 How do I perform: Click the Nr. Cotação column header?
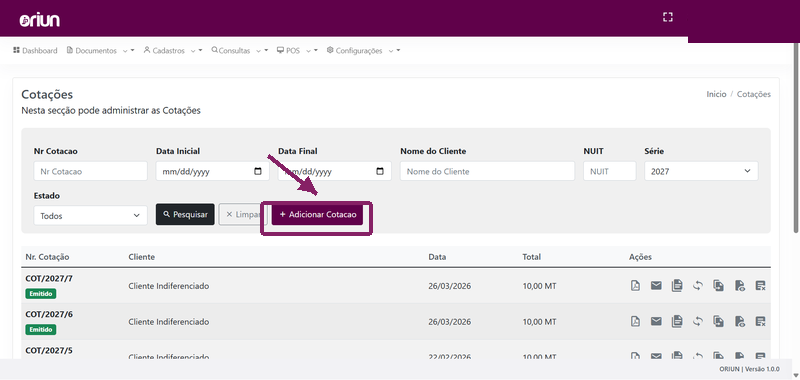(x=47, y=257)
